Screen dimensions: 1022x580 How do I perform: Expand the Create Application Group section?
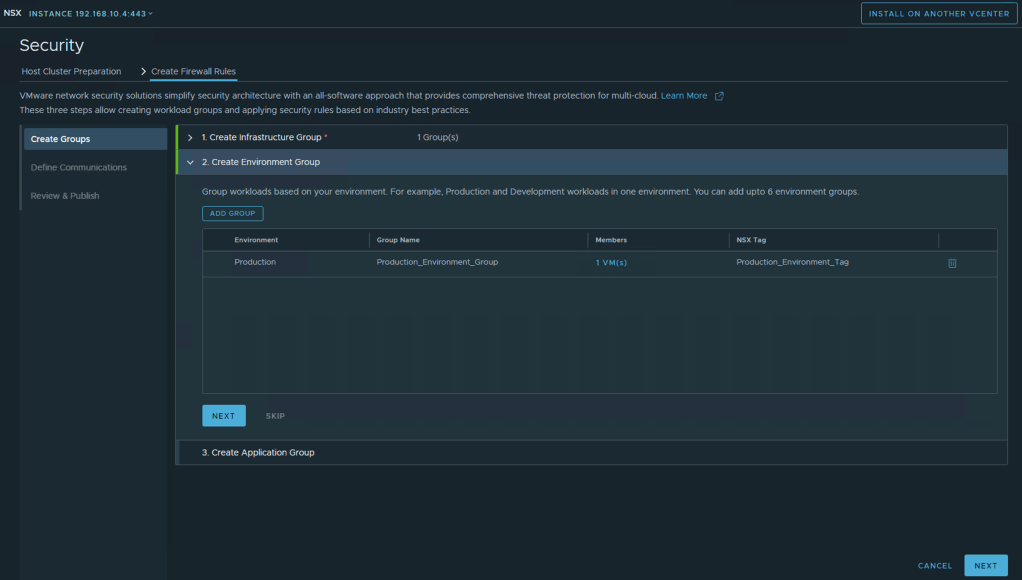258,453
